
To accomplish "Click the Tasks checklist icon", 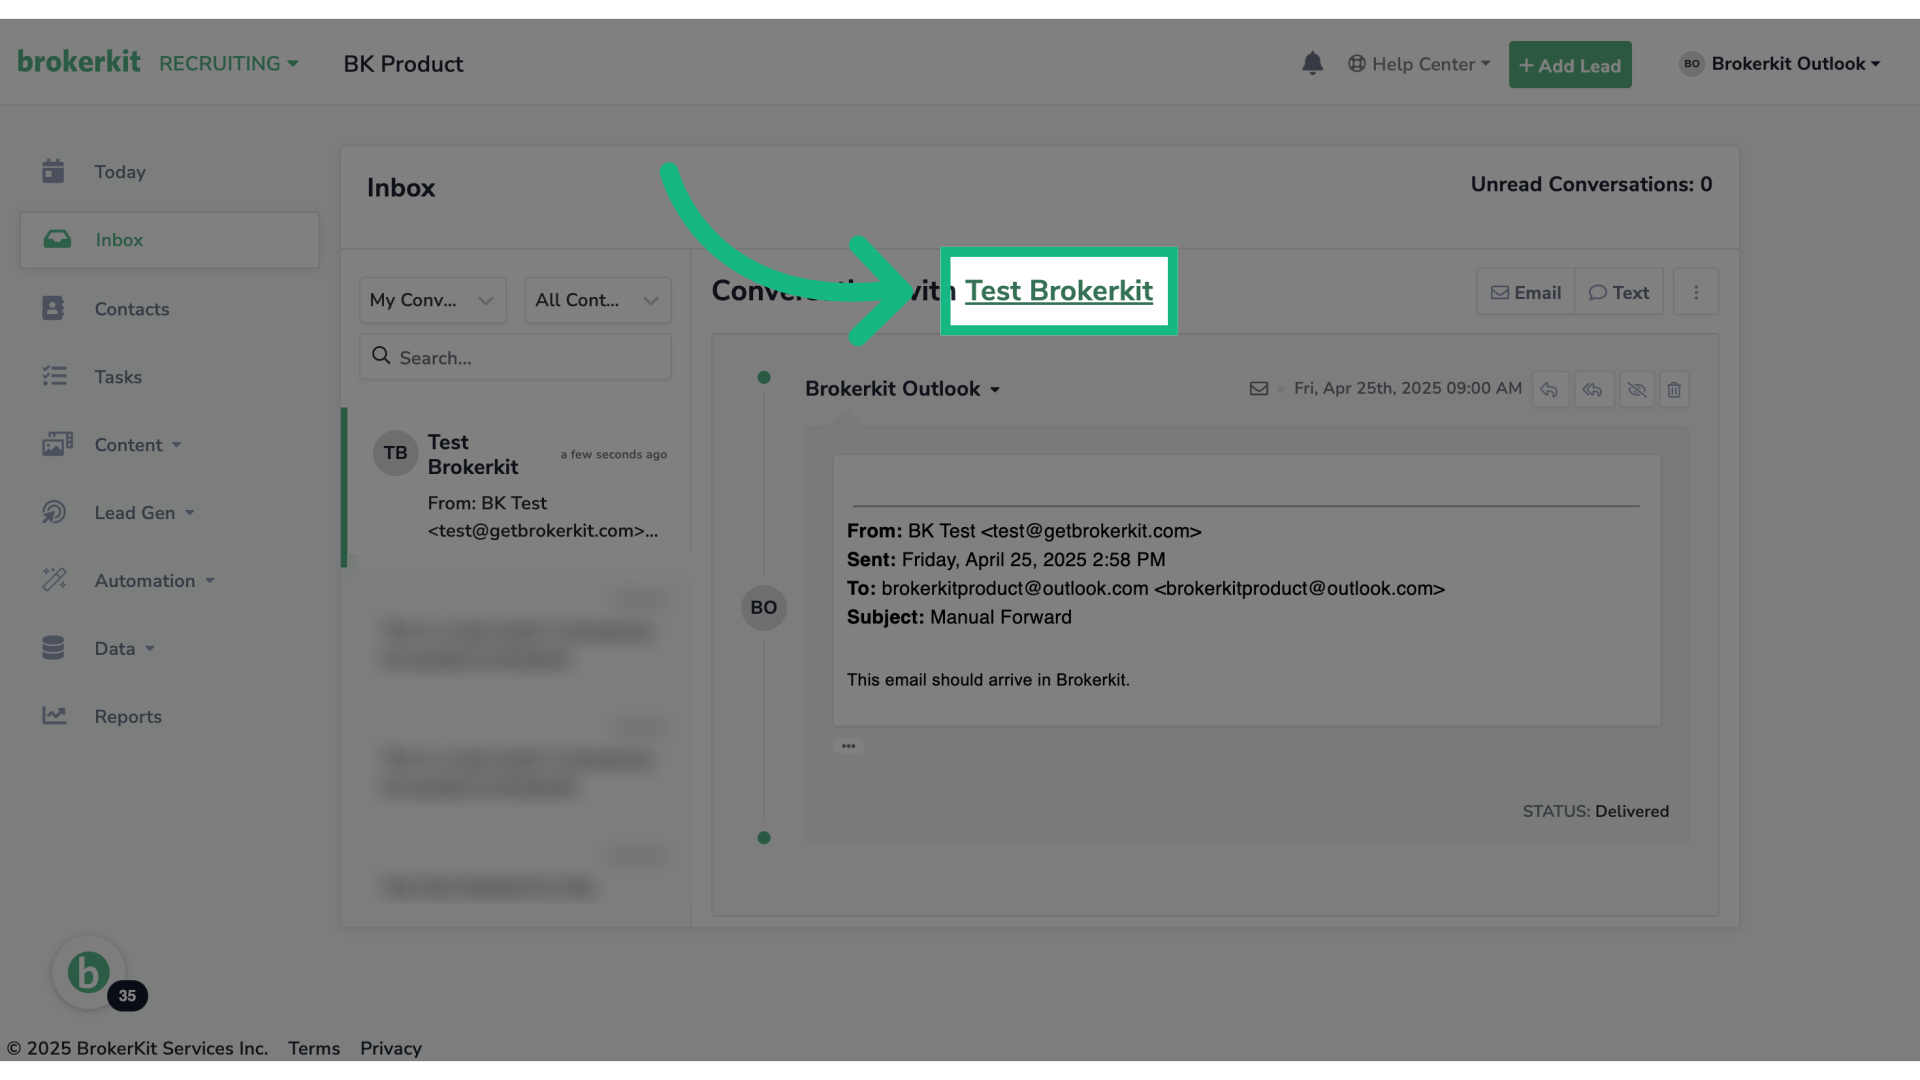I will (54, 376).
